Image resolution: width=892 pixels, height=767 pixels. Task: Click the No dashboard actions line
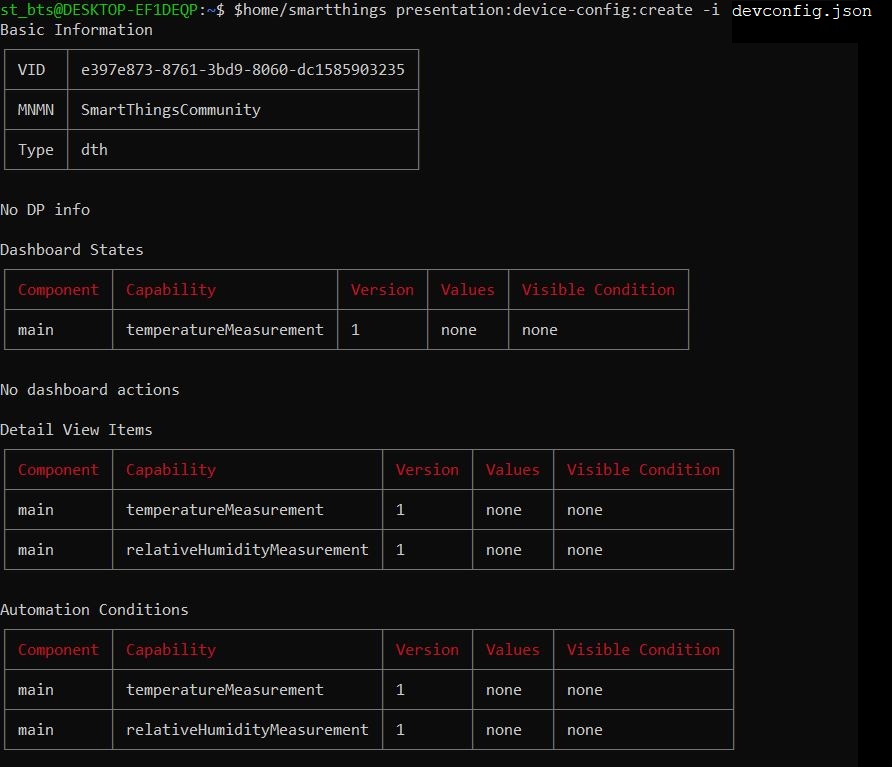click(90, 389)
